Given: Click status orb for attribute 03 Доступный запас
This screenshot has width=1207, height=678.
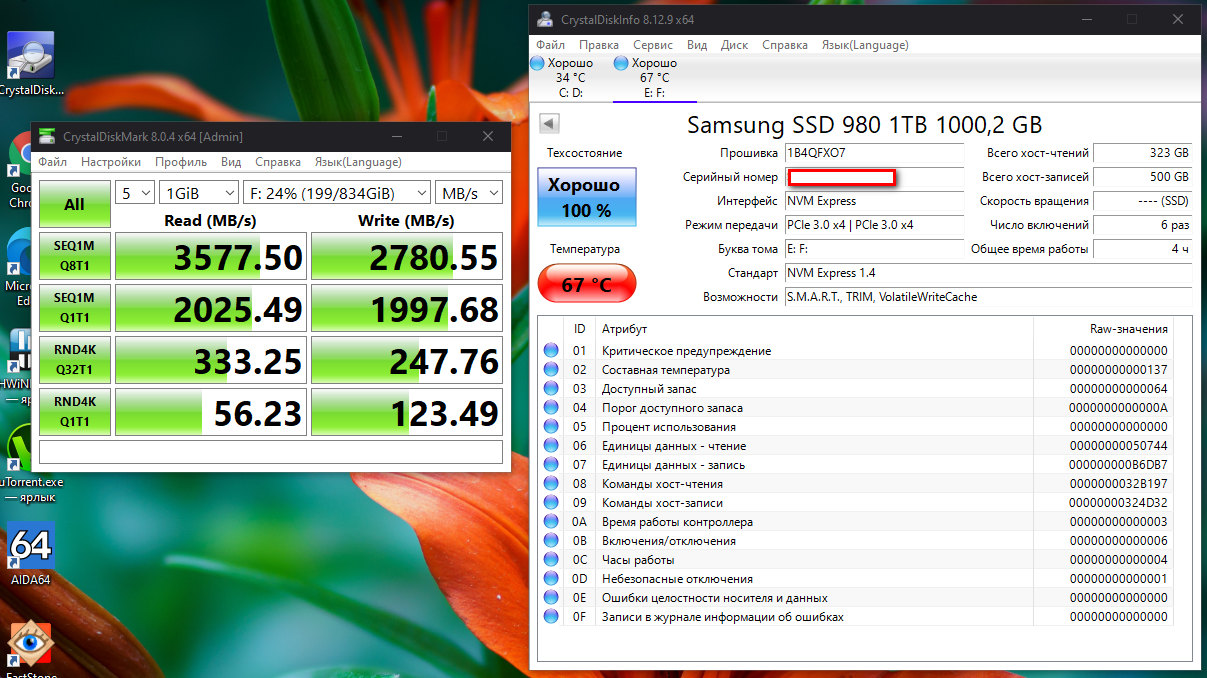Looking at the screenshot, I should pyautogui.click(x=551, y=389).
